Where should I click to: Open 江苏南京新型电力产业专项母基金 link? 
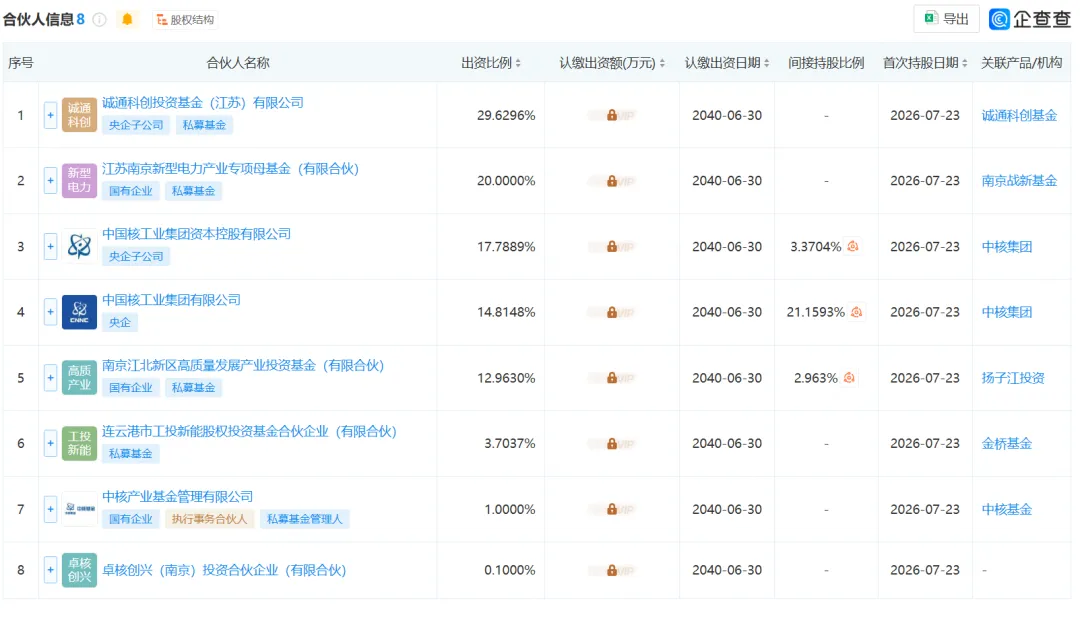pyautogui.click(x=230, y=169)
